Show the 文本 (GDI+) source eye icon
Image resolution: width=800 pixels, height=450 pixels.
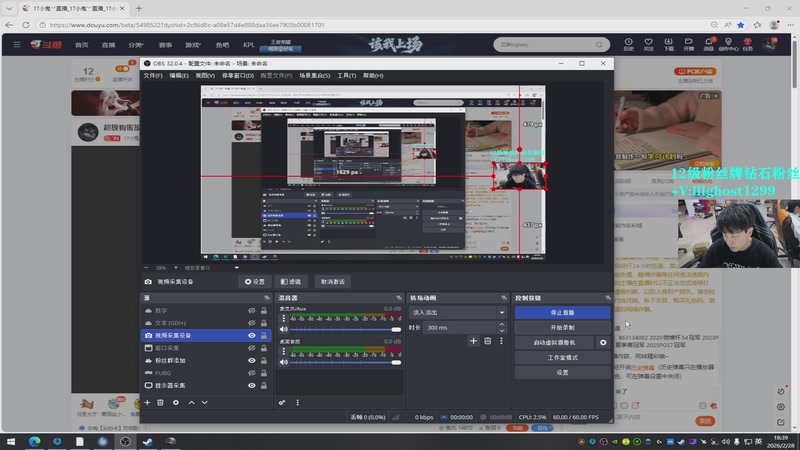(x=252, y=323)
